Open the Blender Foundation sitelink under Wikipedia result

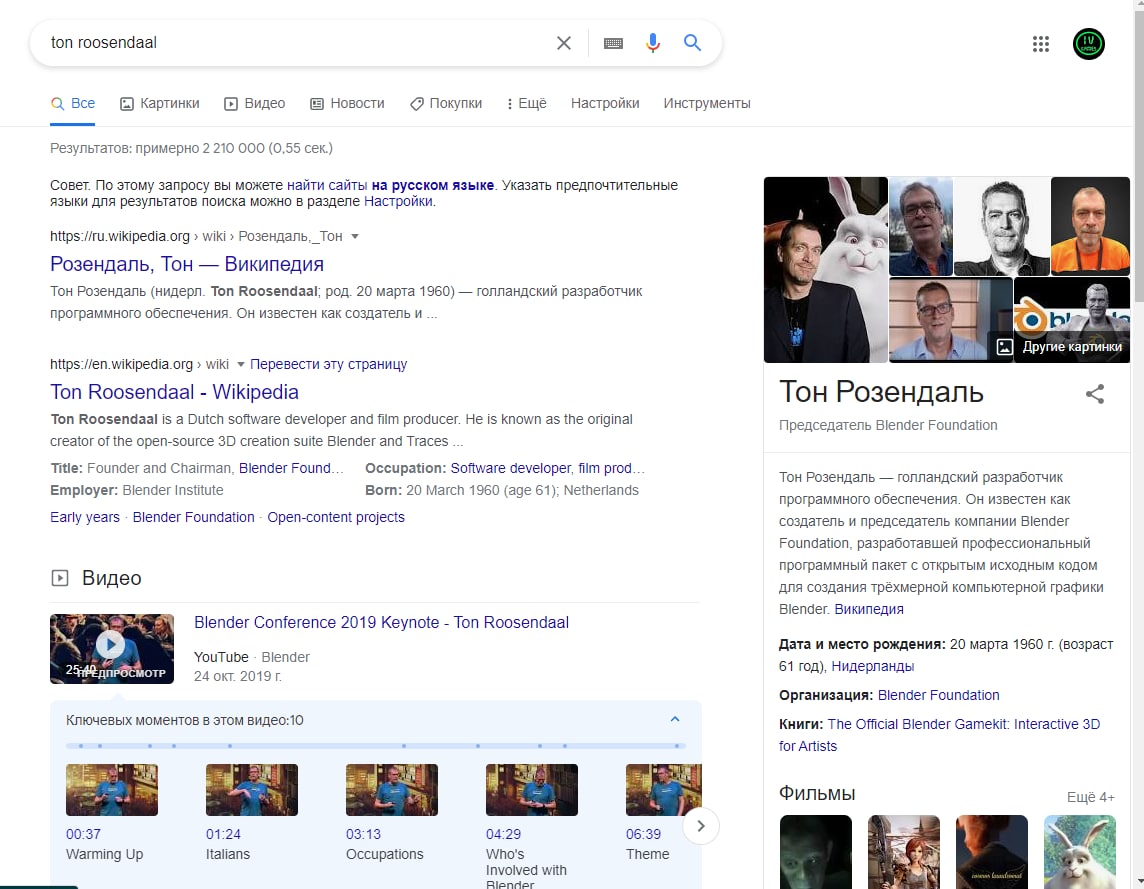(193, 517)
